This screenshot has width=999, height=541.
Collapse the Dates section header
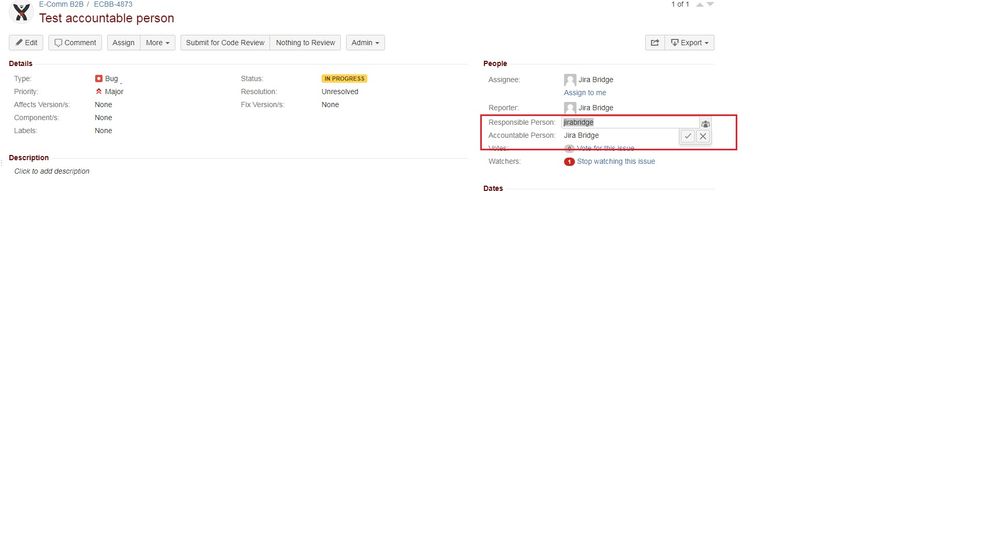(x=493, y=189)
